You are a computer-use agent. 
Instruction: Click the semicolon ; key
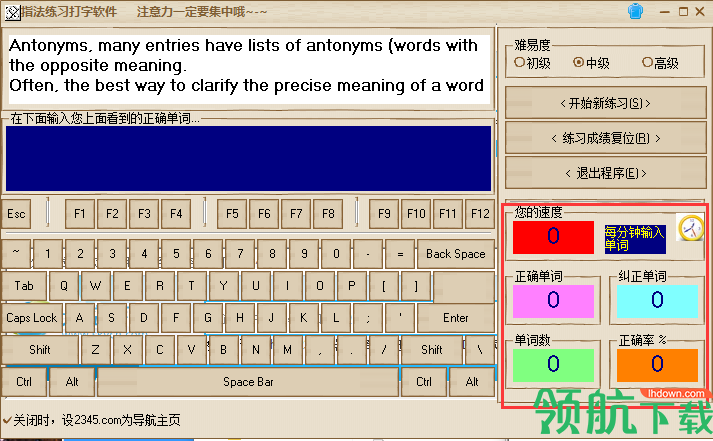368,318
